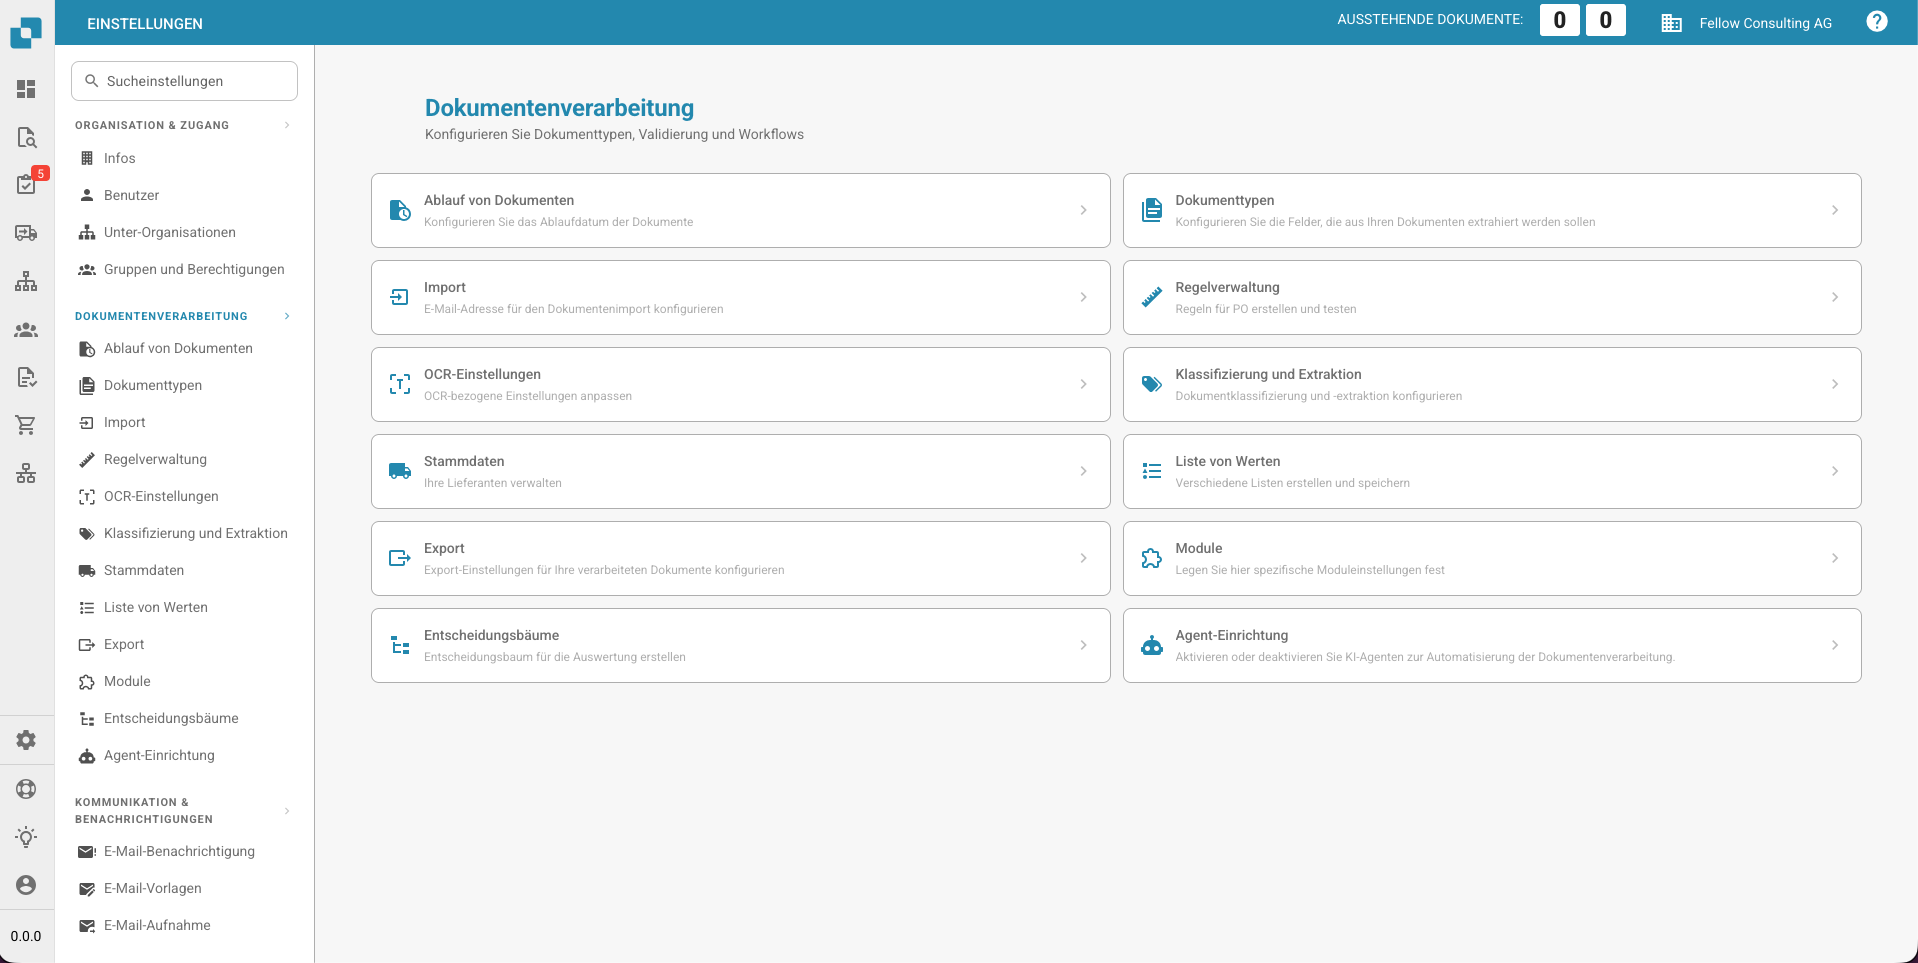This screenshot has width=1918, height=963.
Task: Select the document search icon in the sidebar rail
Action: (27, 137)
